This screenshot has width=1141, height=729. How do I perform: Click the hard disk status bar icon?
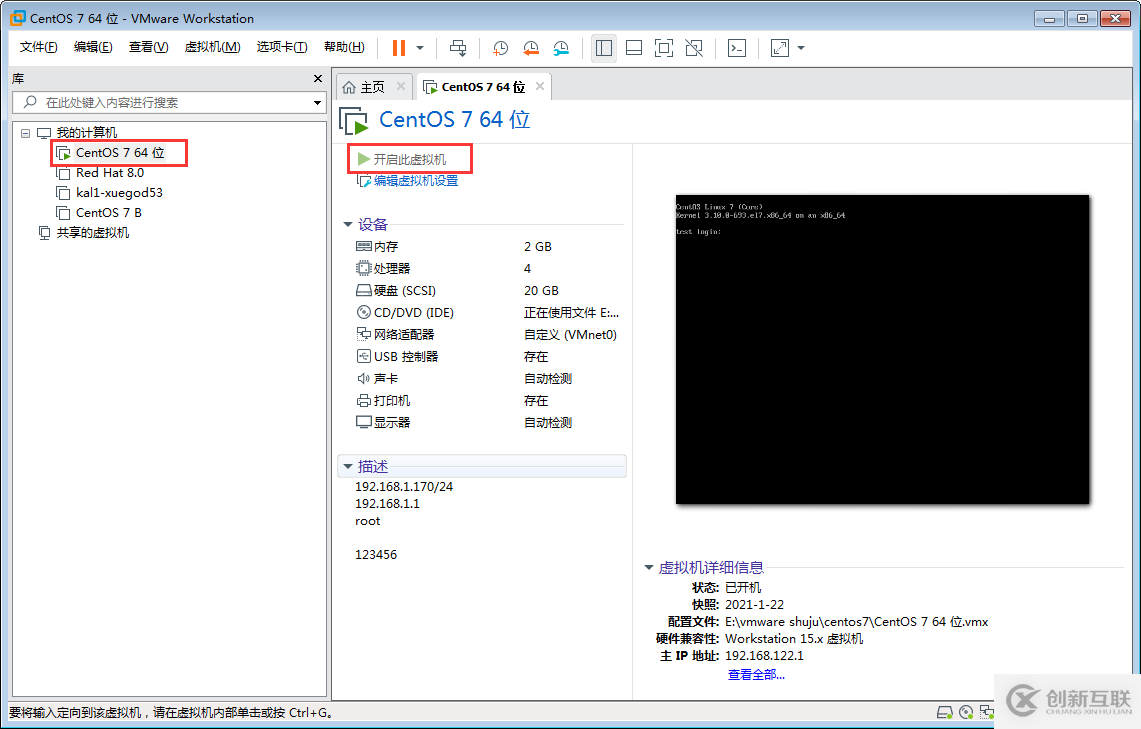945,711
